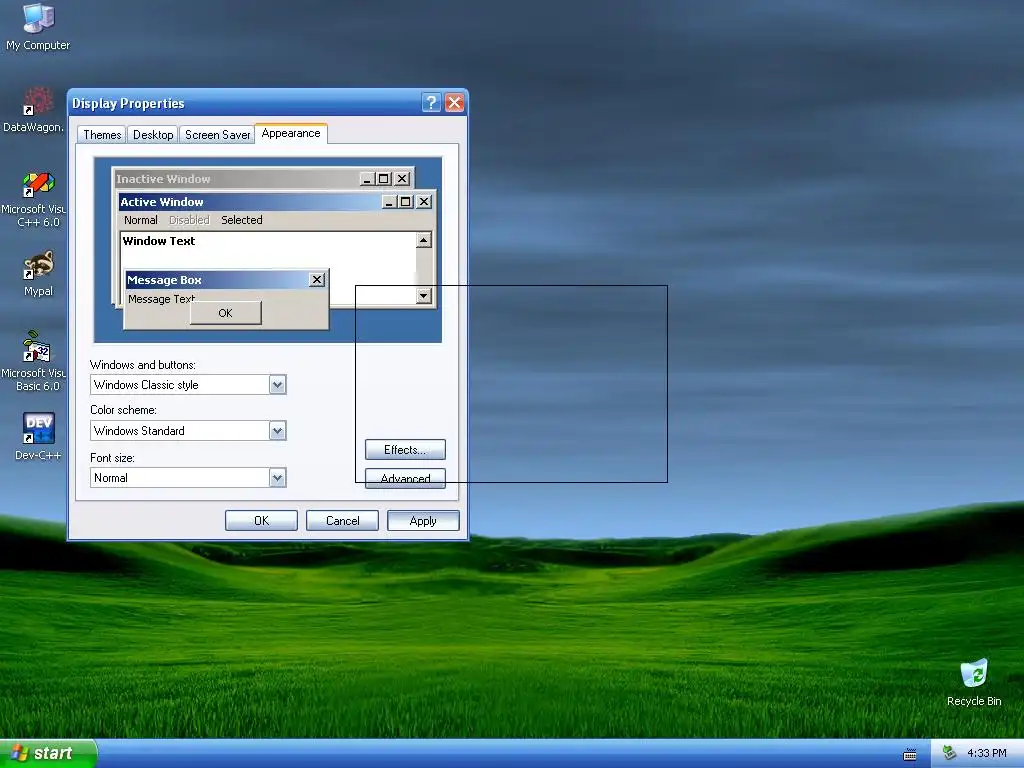The height and width of the screenshot is (768, 1024).
Task: Click the Window Text in preview
Action: coord(159,241)
